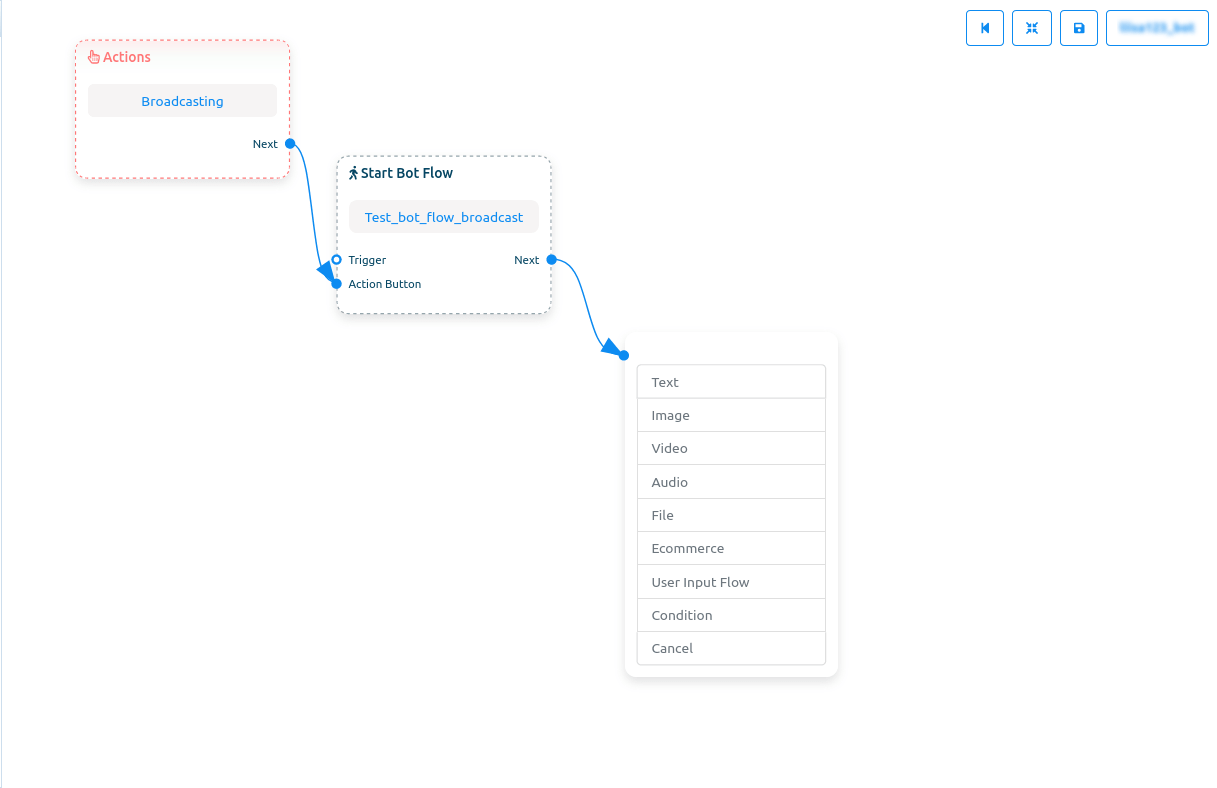Click the go-to-start skip icon button

985,28
